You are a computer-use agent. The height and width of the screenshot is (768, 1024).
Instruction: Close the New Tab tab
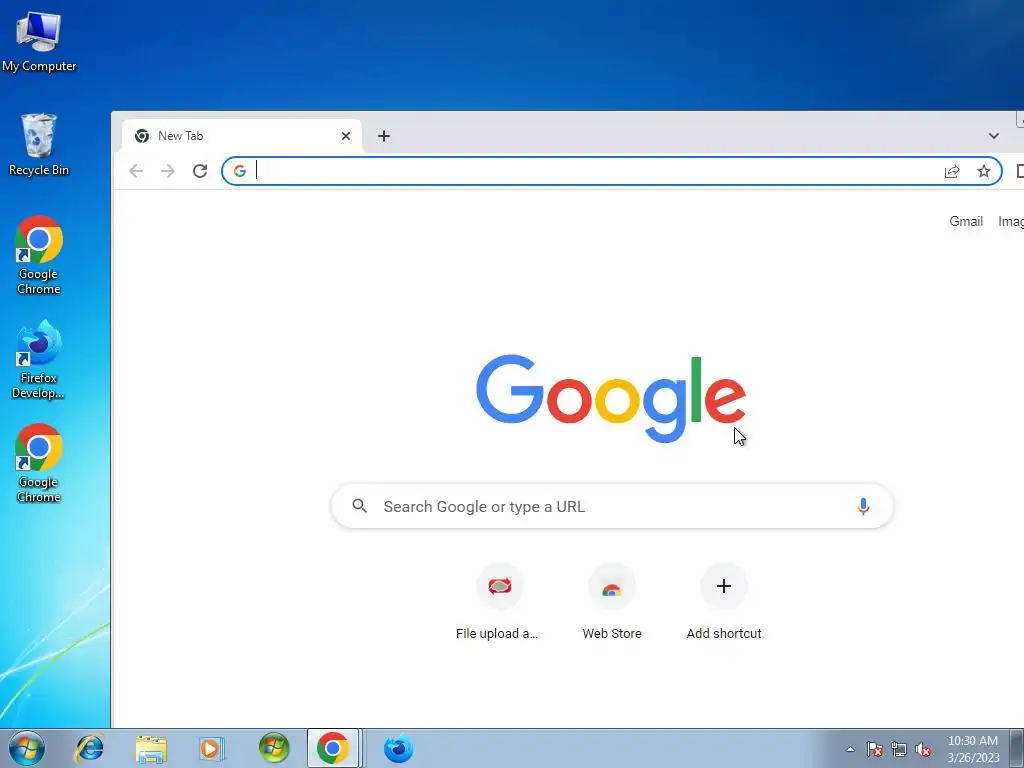click(x=346, y=136)
